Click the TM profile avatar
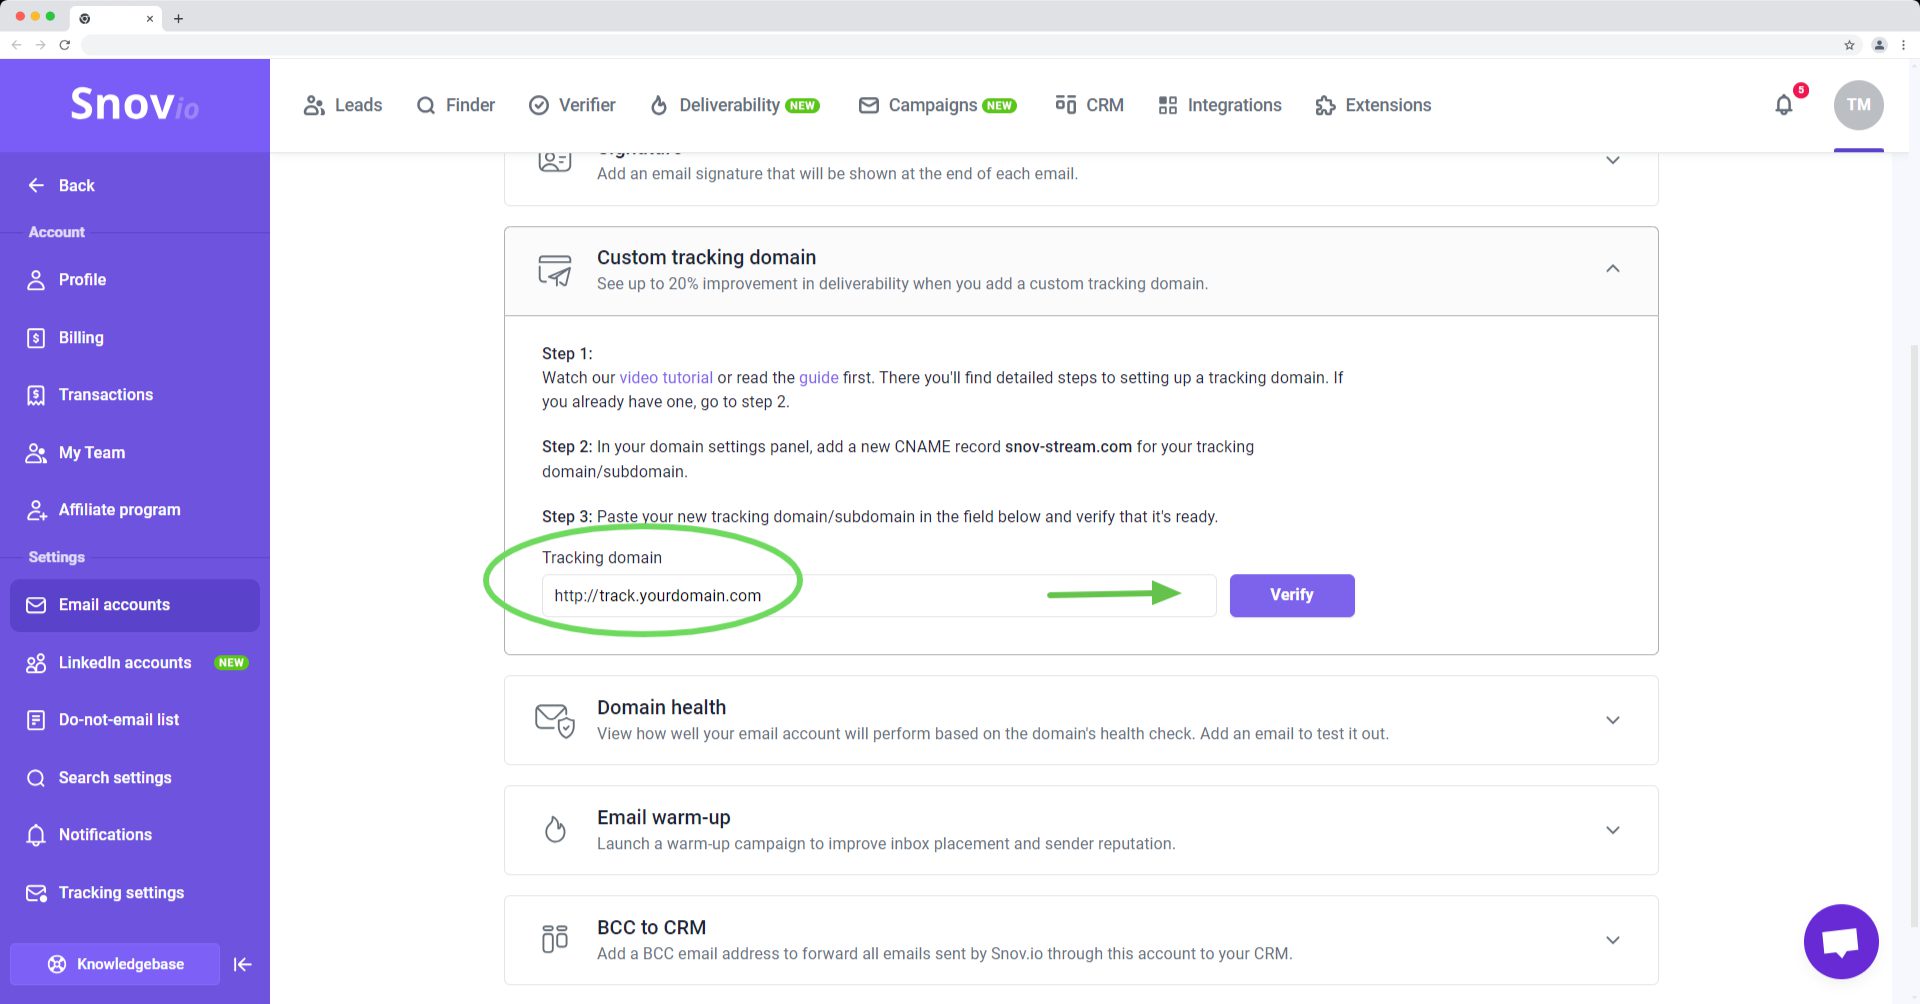 [x=1858, y=105]
